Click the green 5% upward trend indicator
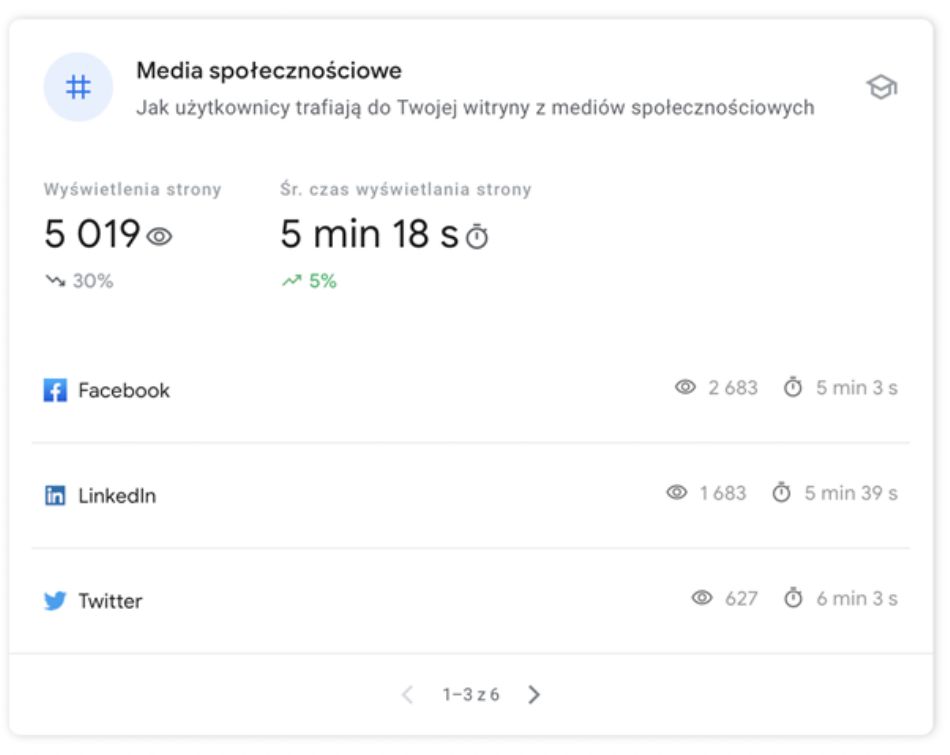The width and height of the screenshot is (950, 755). tap(310, 281)
